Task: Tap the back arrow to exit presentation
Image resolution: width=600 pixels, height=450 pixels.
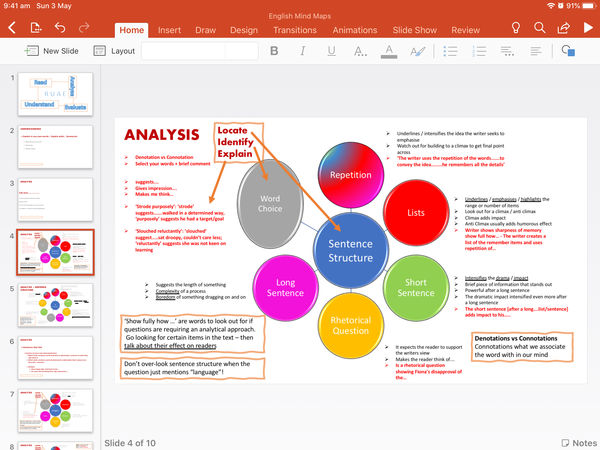Action: click(12, 28)
